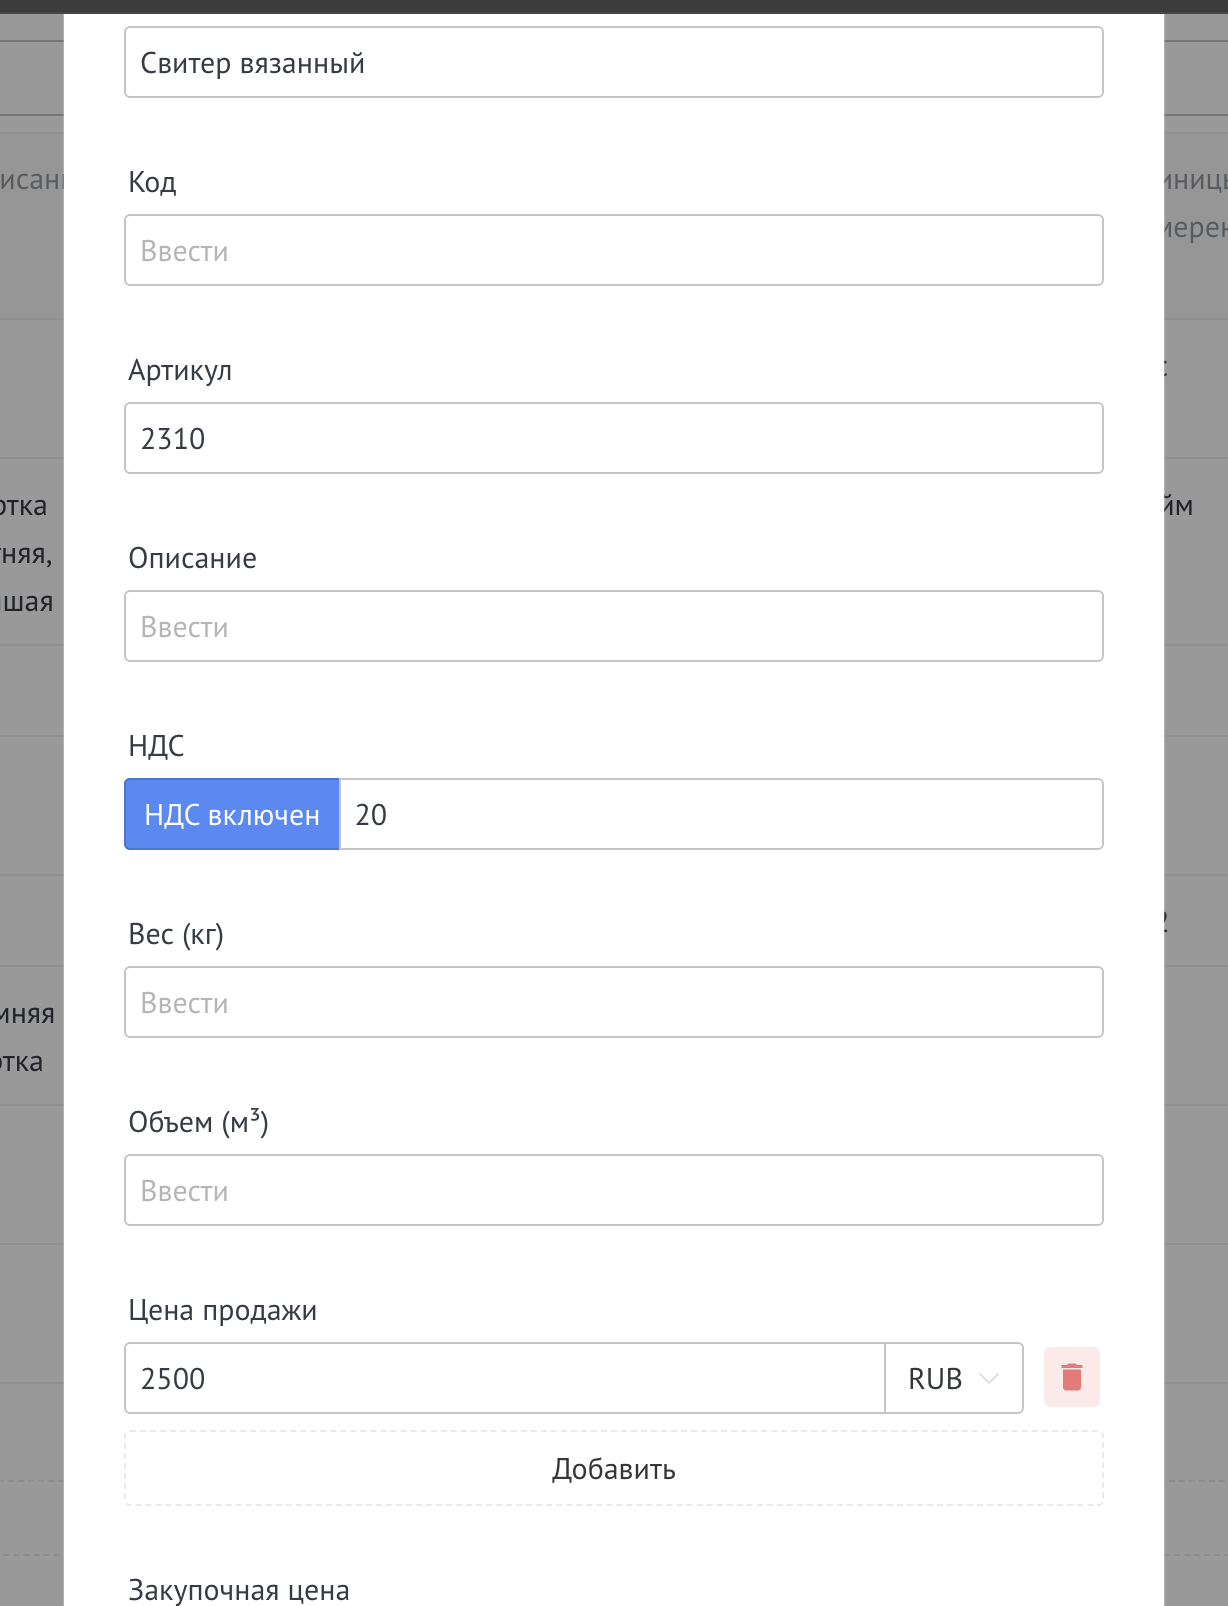Click the 'Цена продажи' label
Screen dimensions: 1228x1606
(222, 1310)
